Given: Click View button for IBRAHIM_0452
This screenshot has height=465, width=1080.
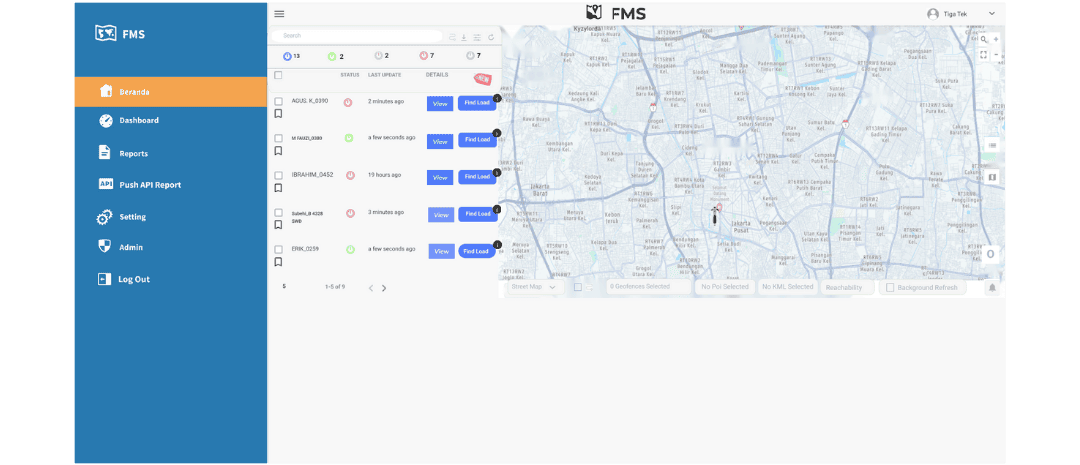Looking at the screenshot, I should pos(440,177).
